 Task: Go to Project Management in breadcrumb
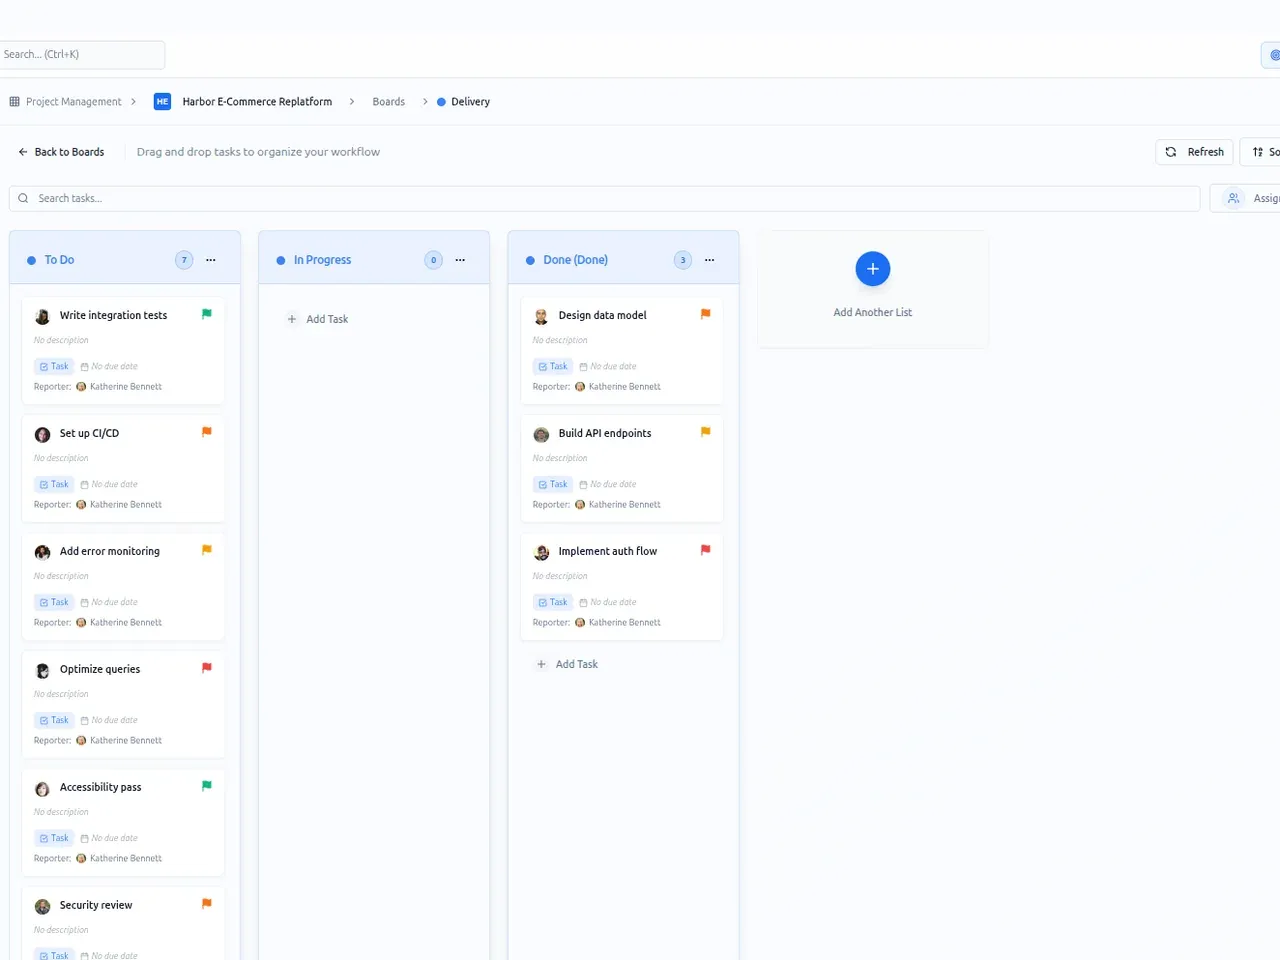point(65,101)
